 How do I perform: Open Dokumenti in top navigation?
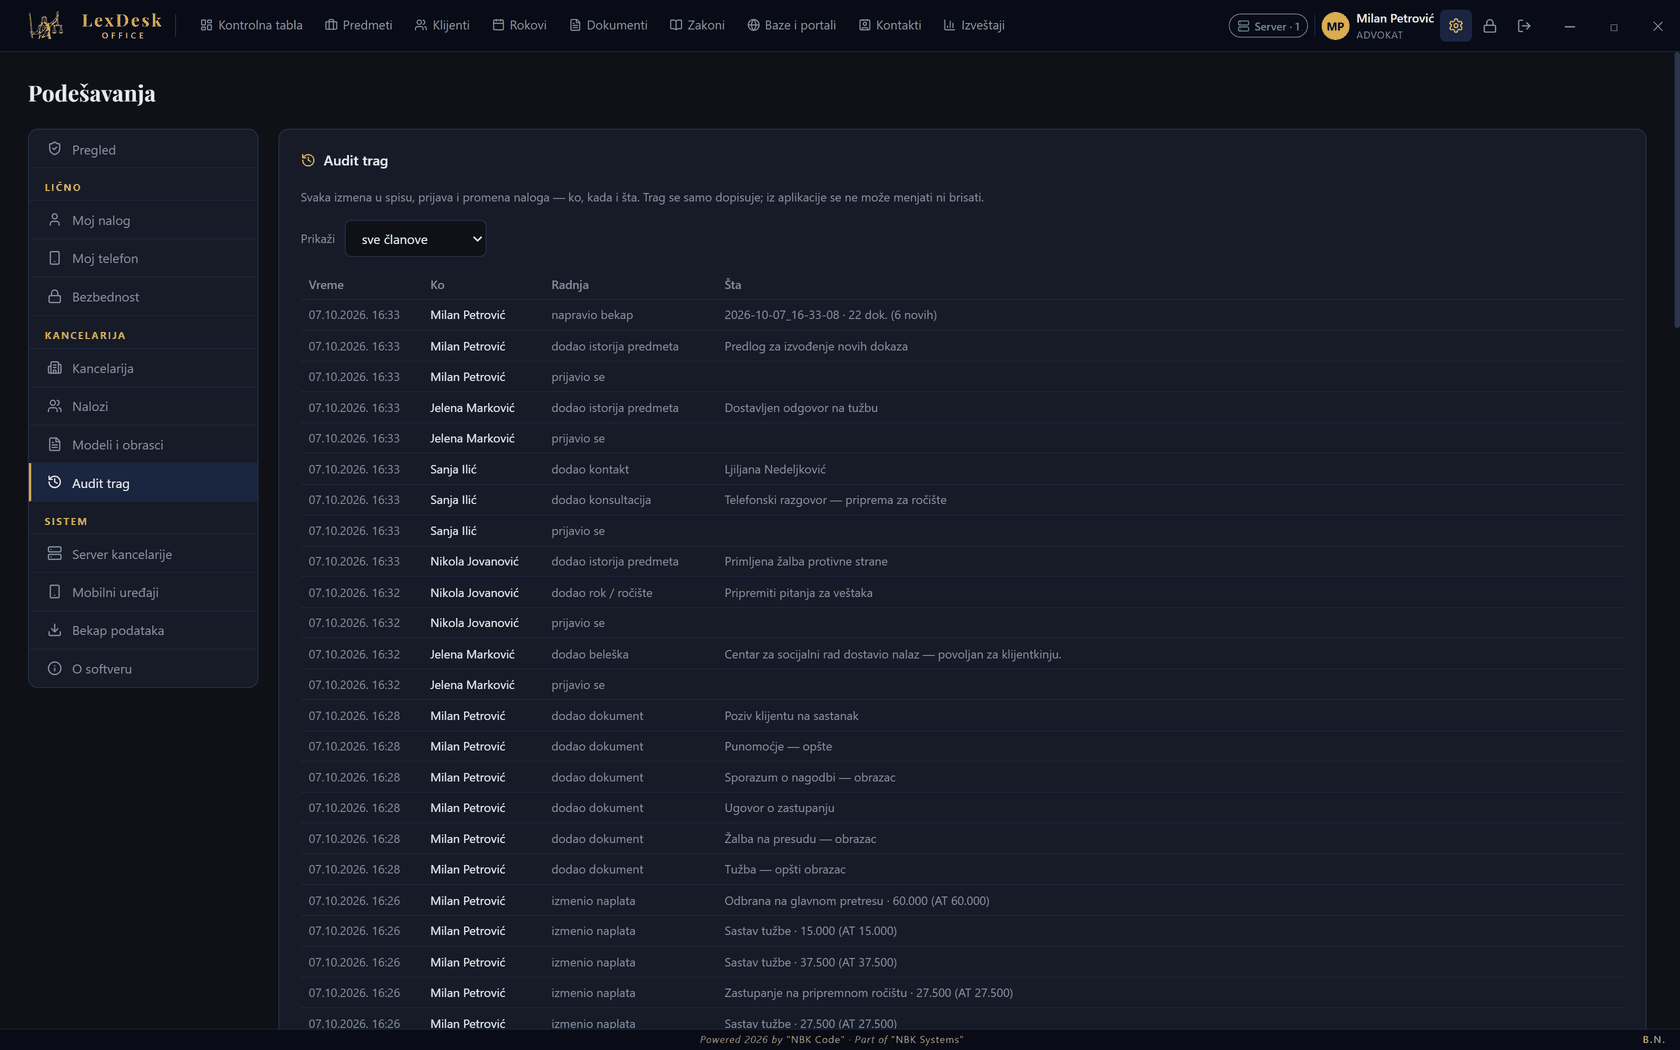coord(608,25)
